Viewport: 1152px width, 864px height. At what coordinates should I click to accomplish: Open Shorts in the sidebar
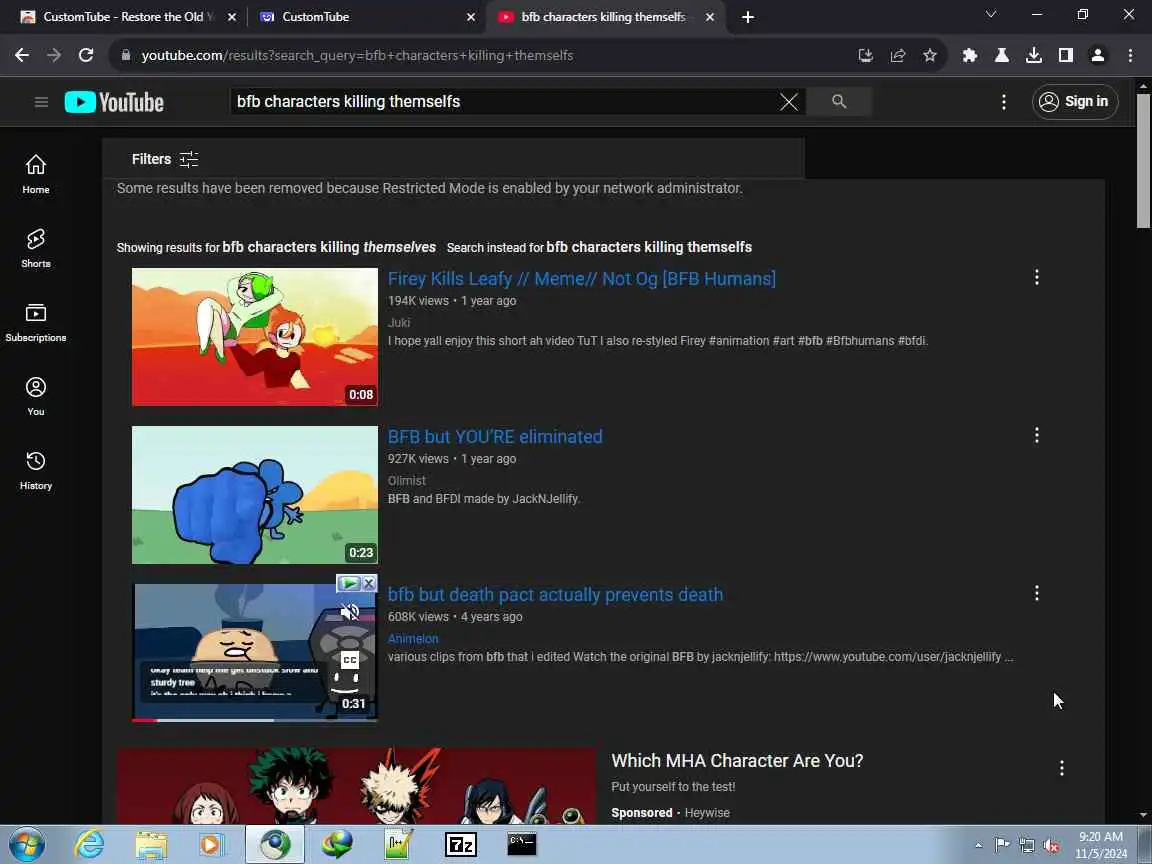[x=36, y=248]
